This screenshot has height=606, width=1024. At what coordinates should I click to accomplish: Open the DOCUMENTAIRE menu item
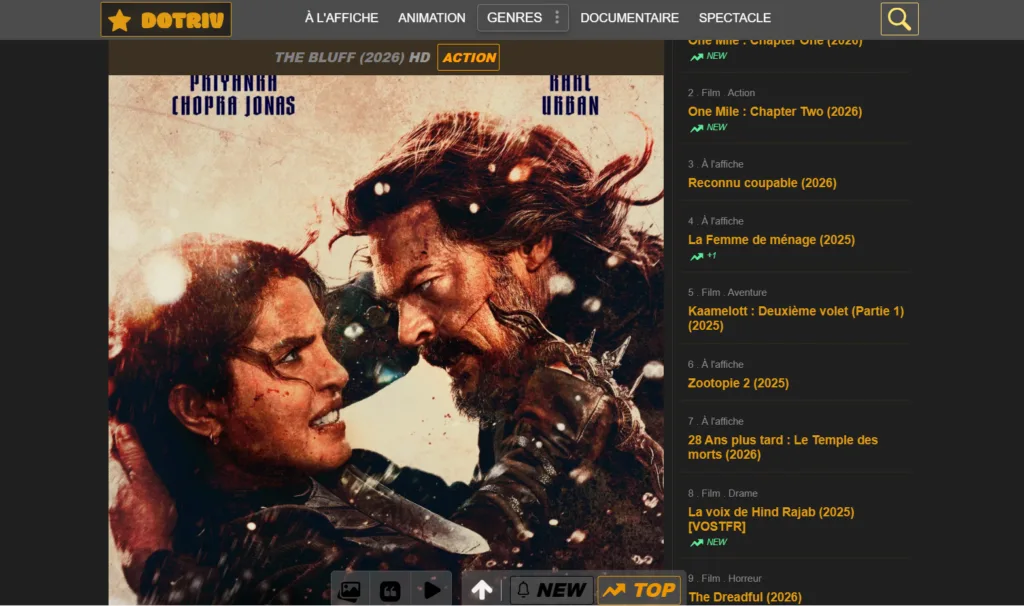coord(629,18)
